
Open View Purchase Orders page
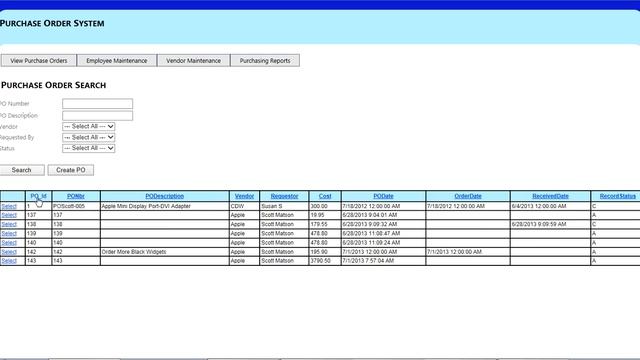[38, 60]
